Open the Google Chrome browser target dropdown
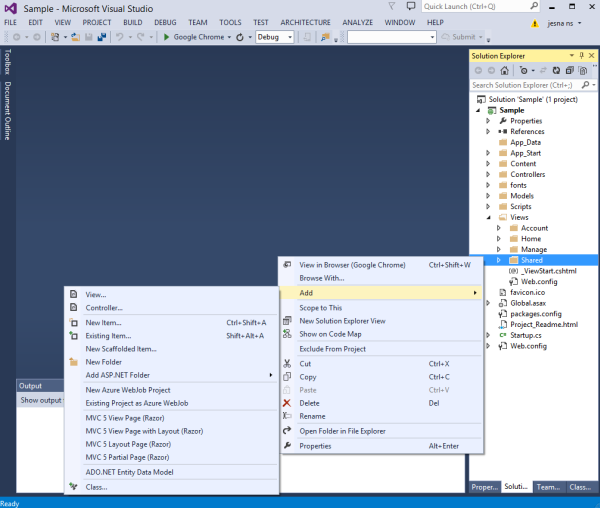600x508 pixels. [229, 37]
